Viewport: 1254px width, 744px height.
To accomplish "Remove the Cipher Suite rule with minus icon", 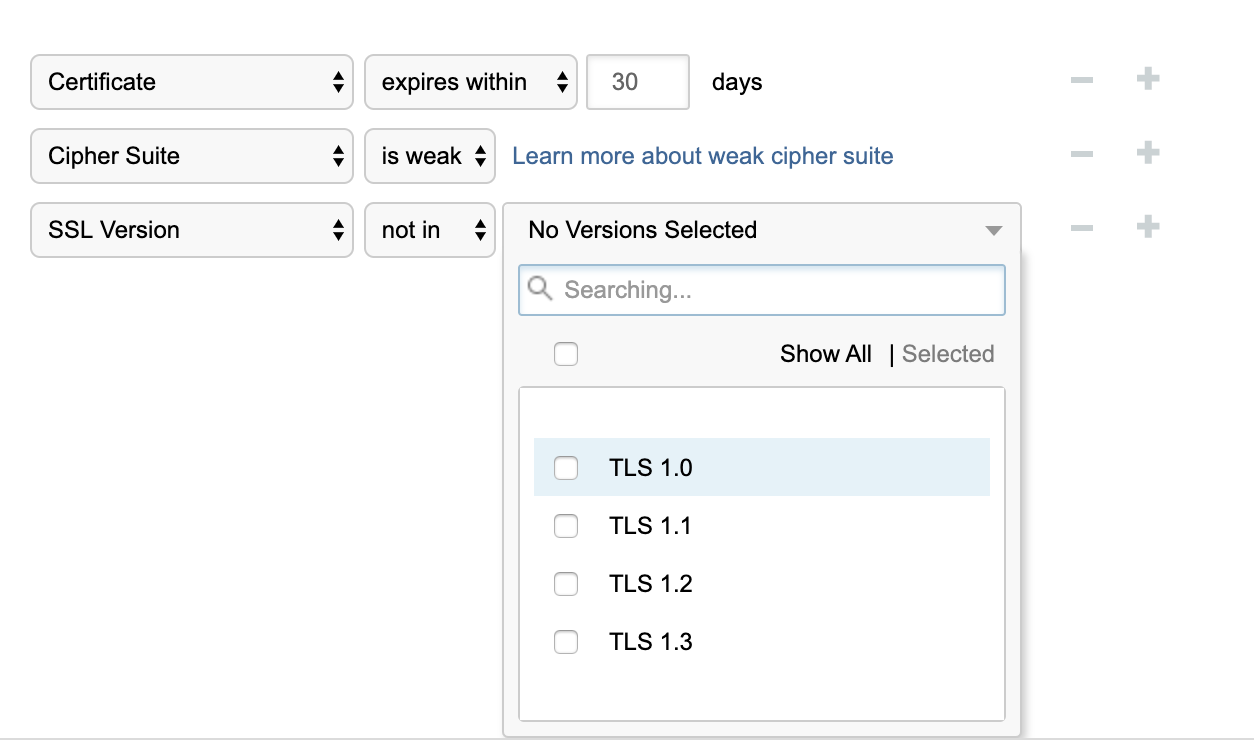I will click(1081, 154).
